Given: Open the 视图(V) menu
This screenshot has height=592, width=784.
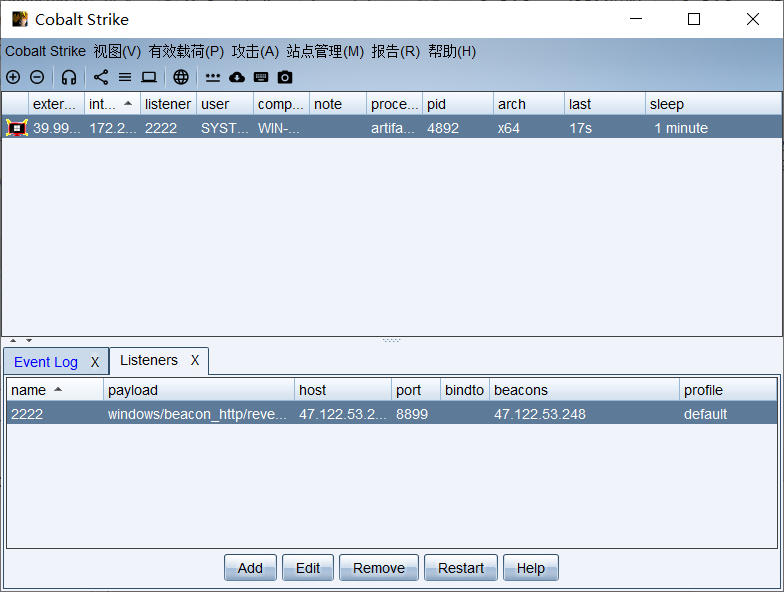Looking at the screenshot, I should click(117, 51).
